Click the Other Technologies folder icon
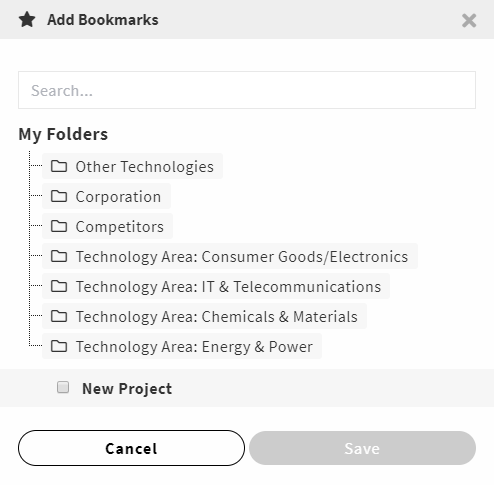This screenshot has width=494, height=485. coord(59,166)
